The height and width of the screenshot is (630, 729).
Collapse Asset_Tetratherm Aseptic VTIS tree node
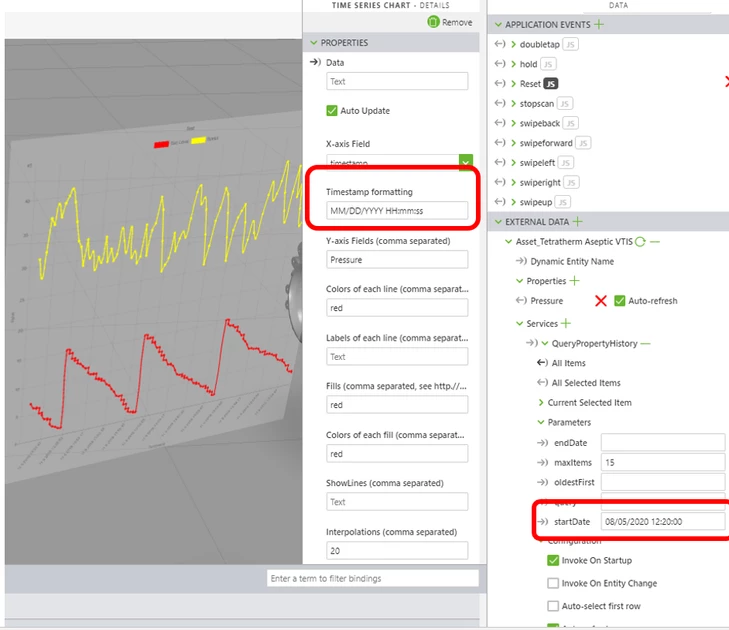tap(509, 241)
